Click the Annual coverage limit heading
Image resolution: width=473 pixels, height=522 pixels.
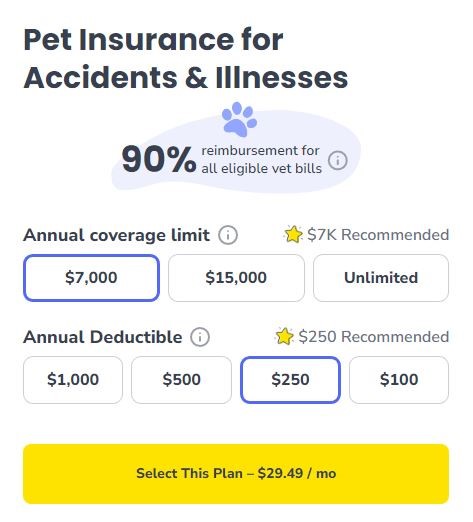[x=117, y=235]
